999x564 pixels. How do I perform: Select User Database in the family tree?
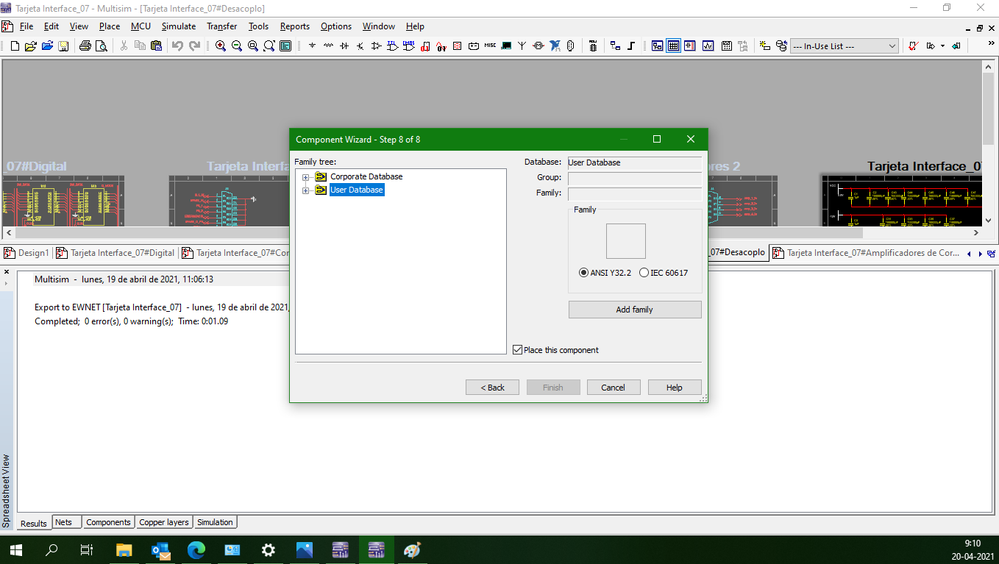(357, 190)
